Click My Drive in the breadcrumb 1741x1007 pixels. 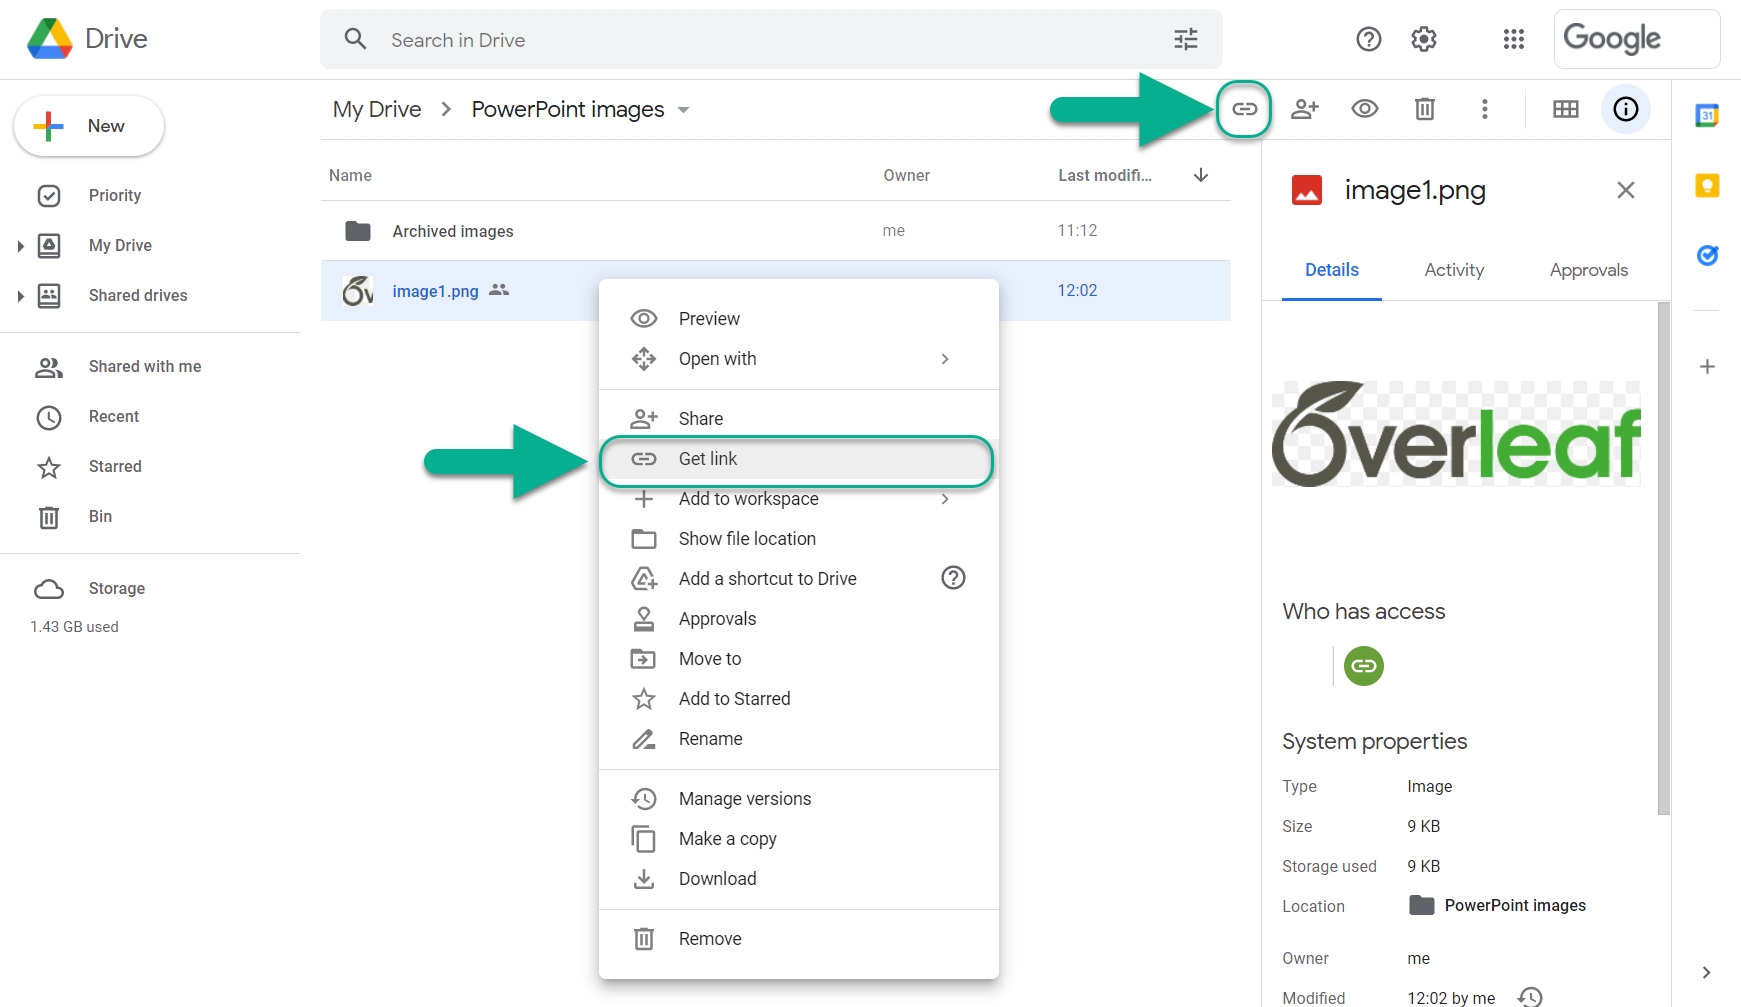[377, 109]
